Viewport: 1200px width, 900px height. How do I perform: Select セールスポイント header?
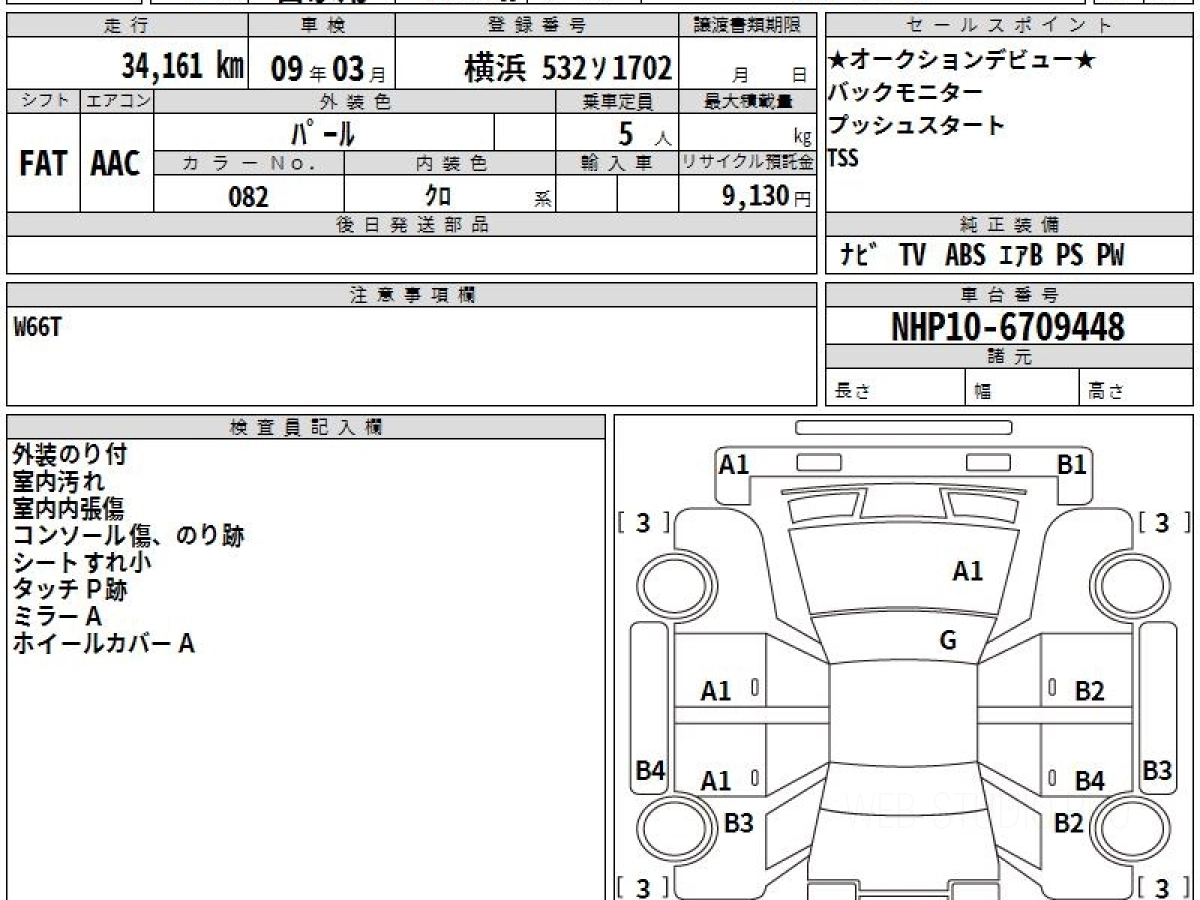tap(1009, 26)
